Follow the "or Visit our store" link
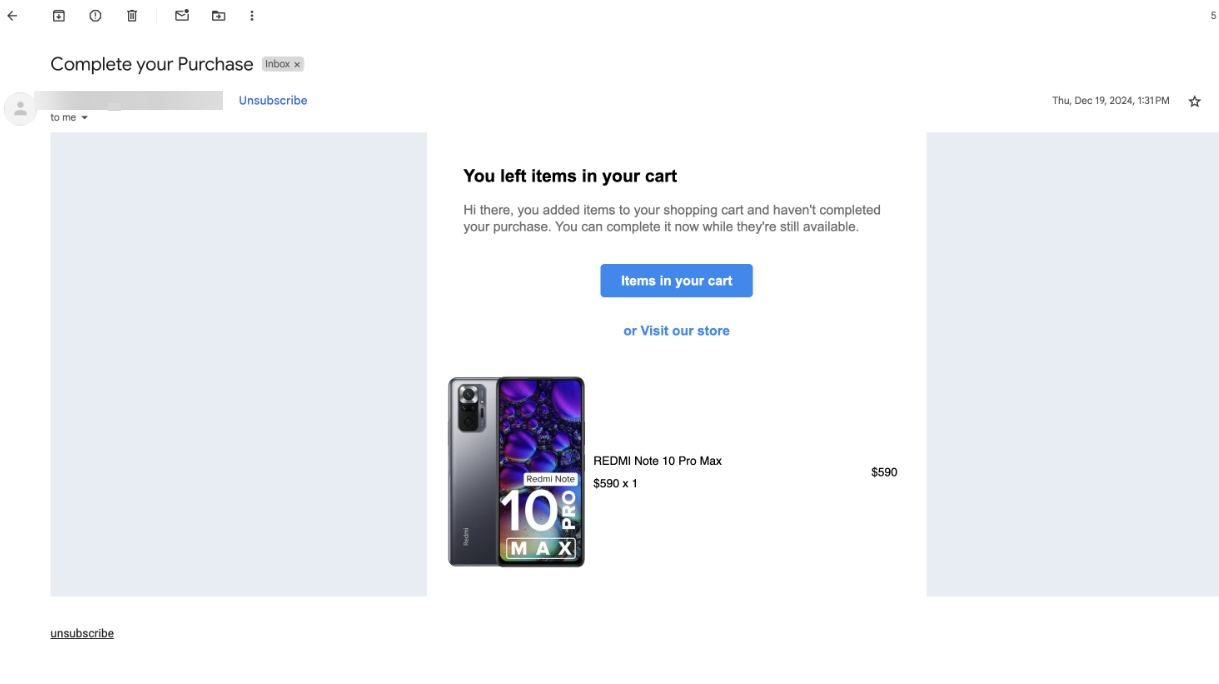The width and height of the screenshot is (1219, 684). click(676, 331)
